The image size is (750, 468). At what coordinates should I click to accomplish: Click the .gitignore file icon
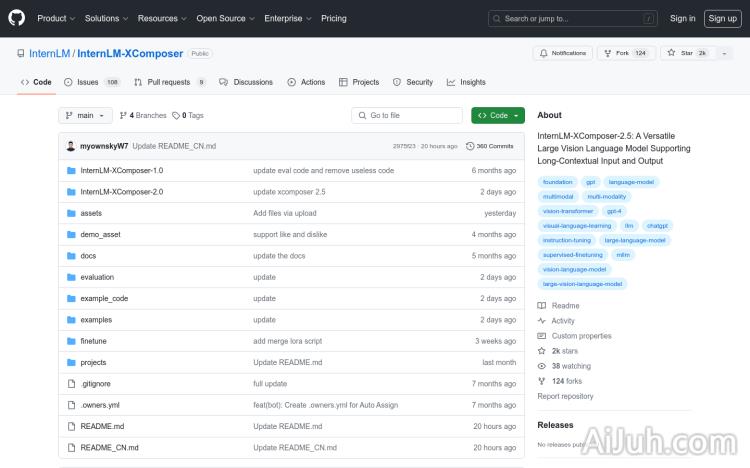71,384
